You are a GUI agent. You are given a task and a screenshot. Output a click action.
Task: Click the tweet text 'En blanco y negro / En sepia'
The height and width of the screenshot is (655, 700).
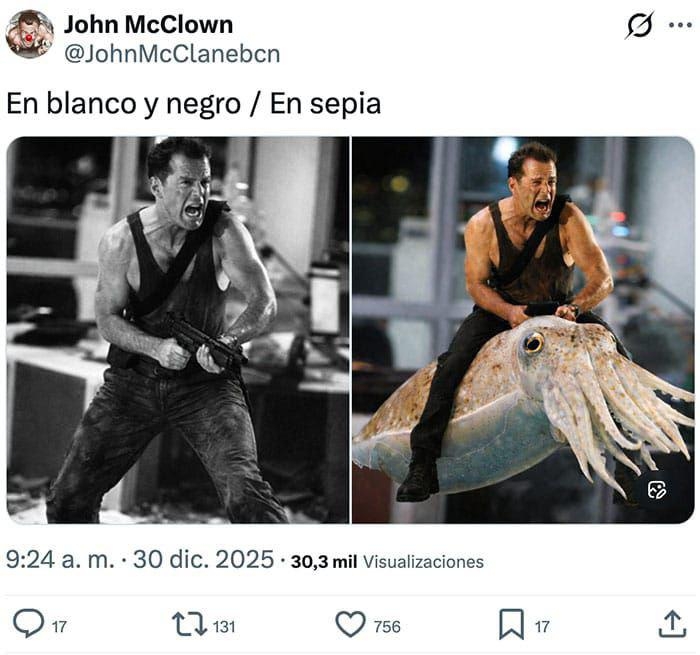pos(194,104)
